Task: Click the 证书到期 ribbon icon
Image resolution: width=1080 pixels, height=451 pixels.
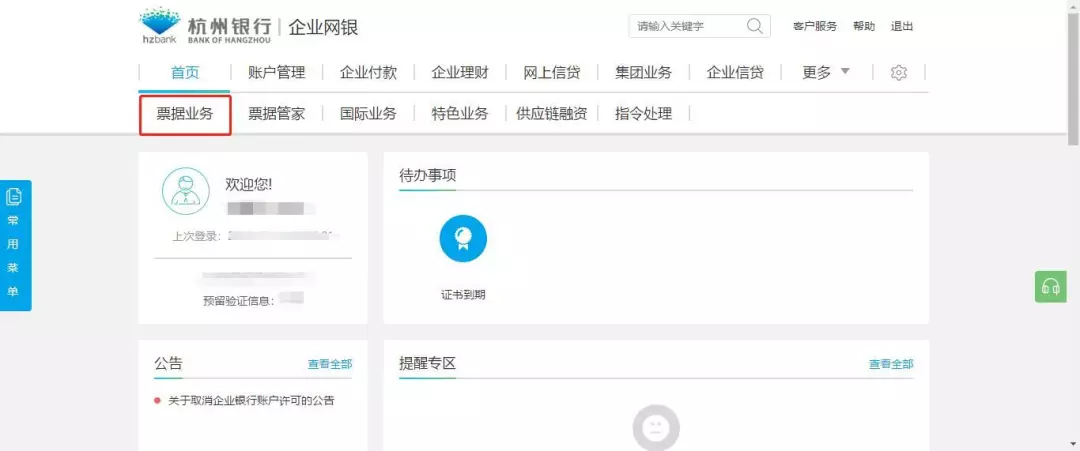Action: point(463,238)
